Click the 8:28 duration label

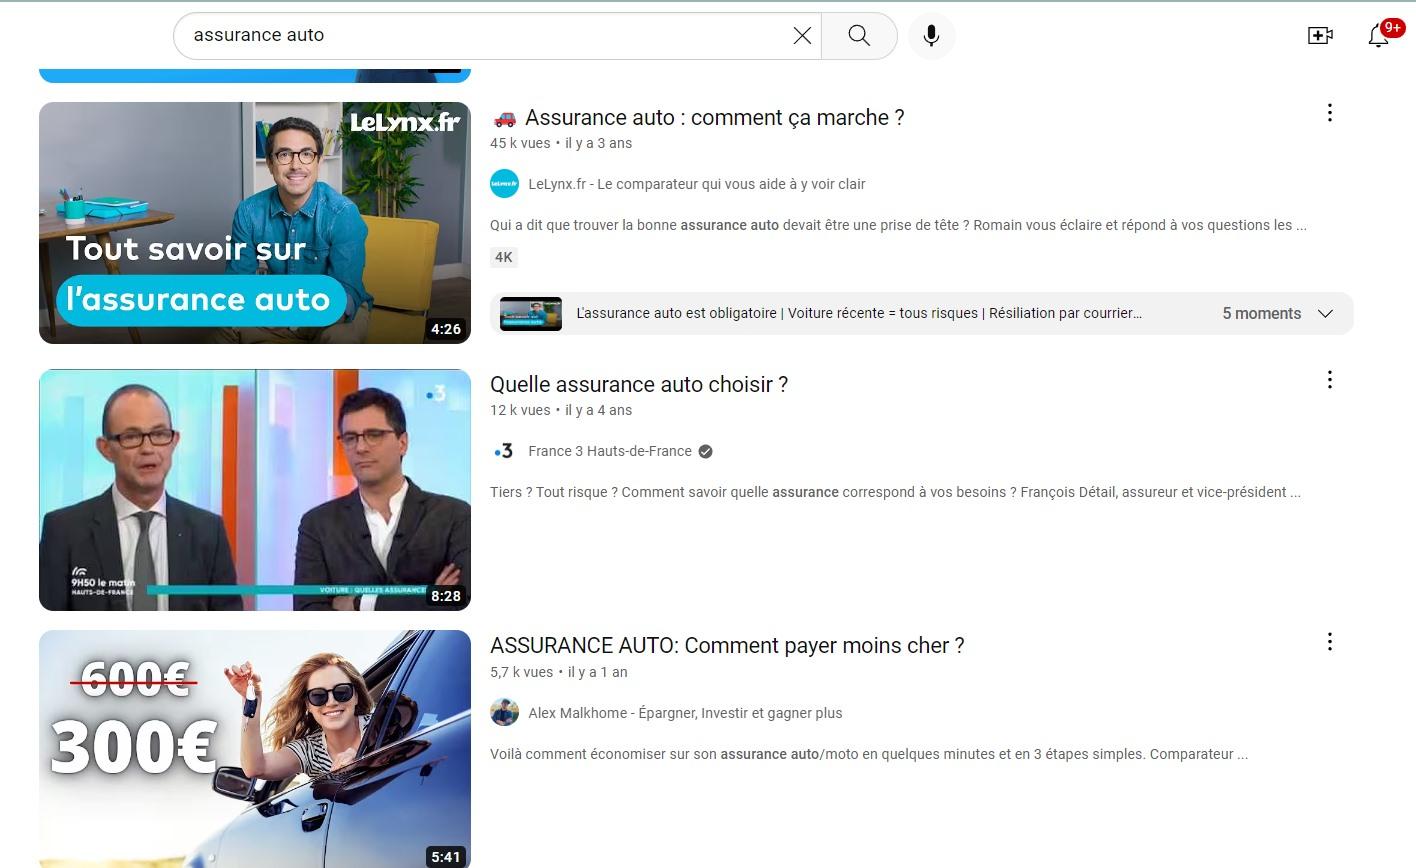point(446,596)
